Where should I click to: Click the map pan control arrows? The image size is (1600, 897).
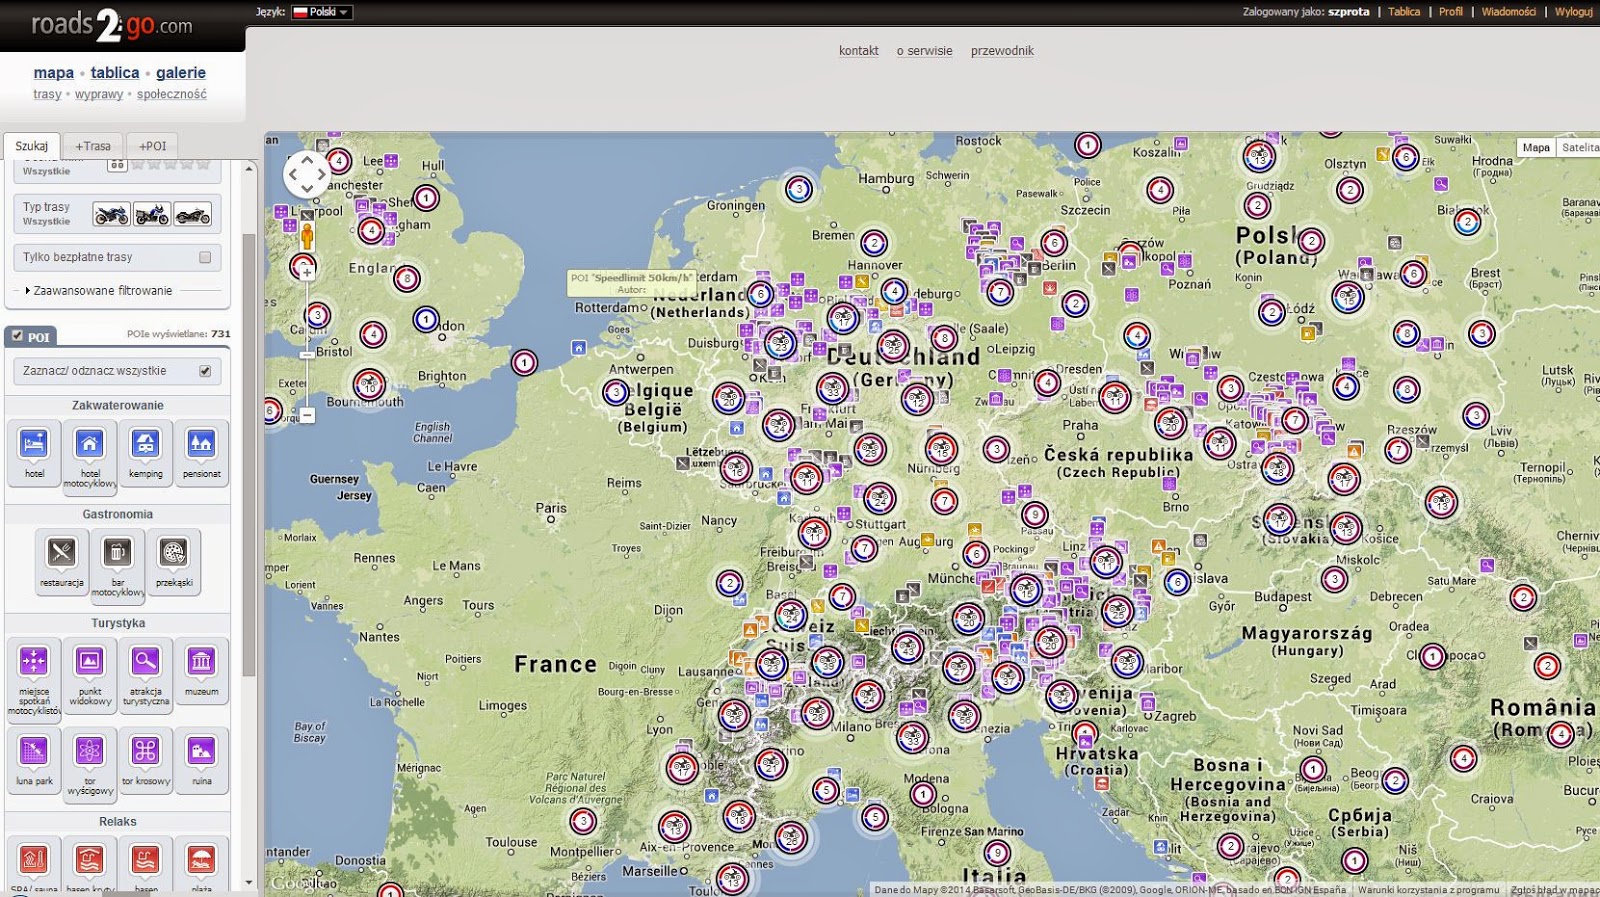(307, 175)
